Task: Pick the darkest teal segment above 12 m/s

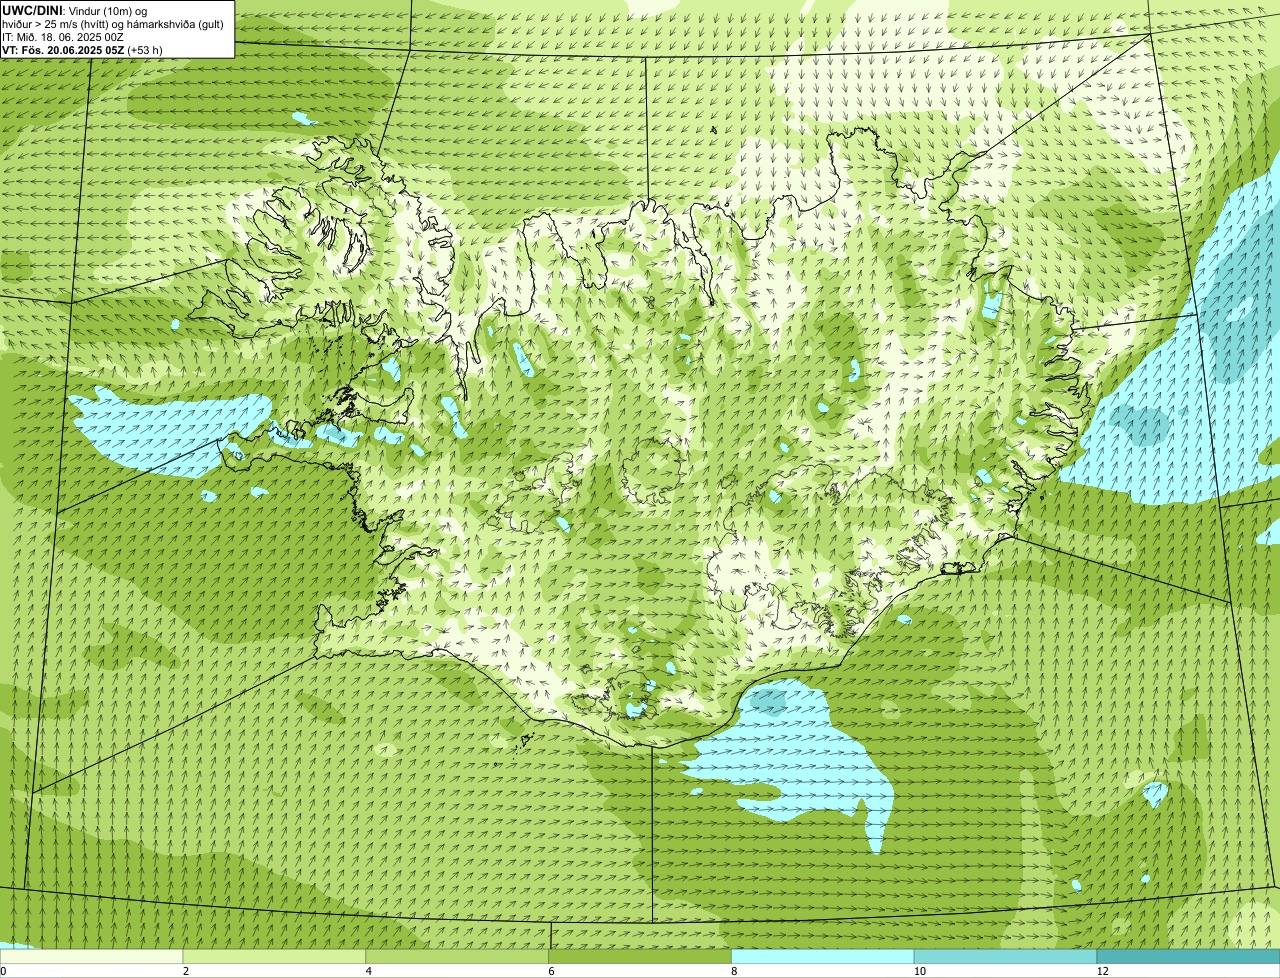Action: 1188,957
